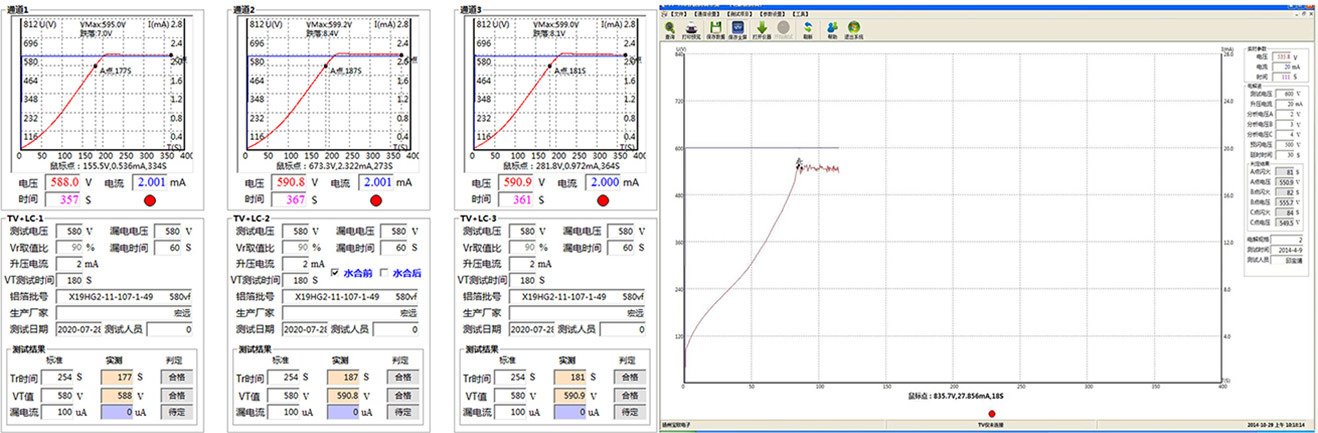Click the 保存全屏 save fullscreen icon
The width and height of the screenshot is (1318, 433).
pyautogui.click(x=739, y=29)
